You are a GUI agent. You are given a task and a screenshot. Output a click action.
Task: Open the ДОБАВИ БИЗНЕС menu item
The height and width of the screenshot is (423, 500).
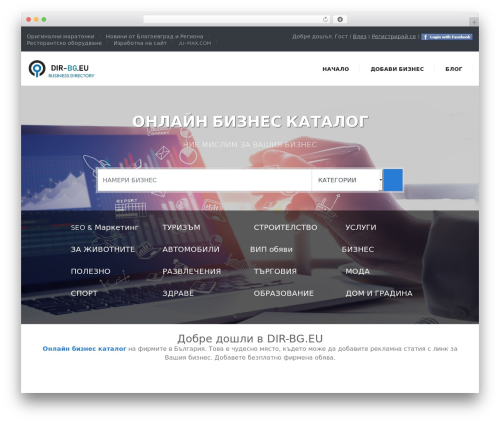tap(397, 69)
